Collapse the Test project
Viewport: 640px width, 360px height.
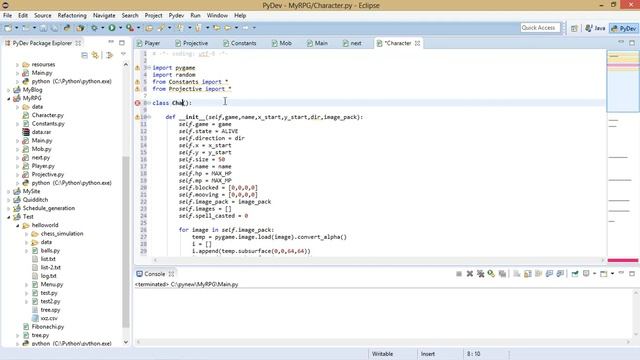coord(9,217)
